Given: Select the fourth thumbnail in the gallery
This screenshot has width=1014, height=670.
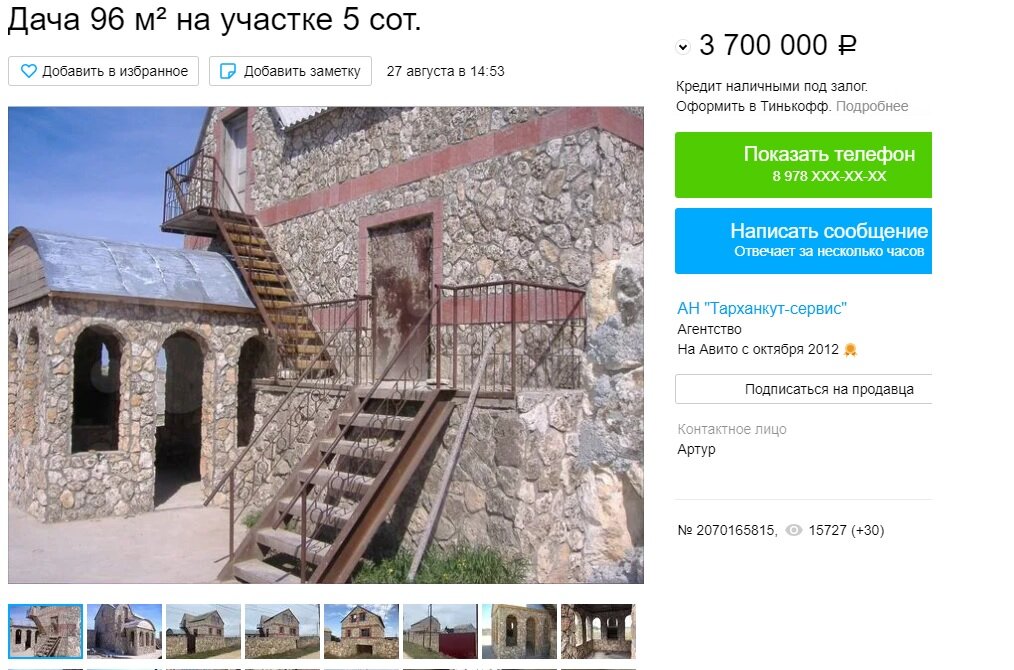Looking at the screenshot, I should point(282,631).
